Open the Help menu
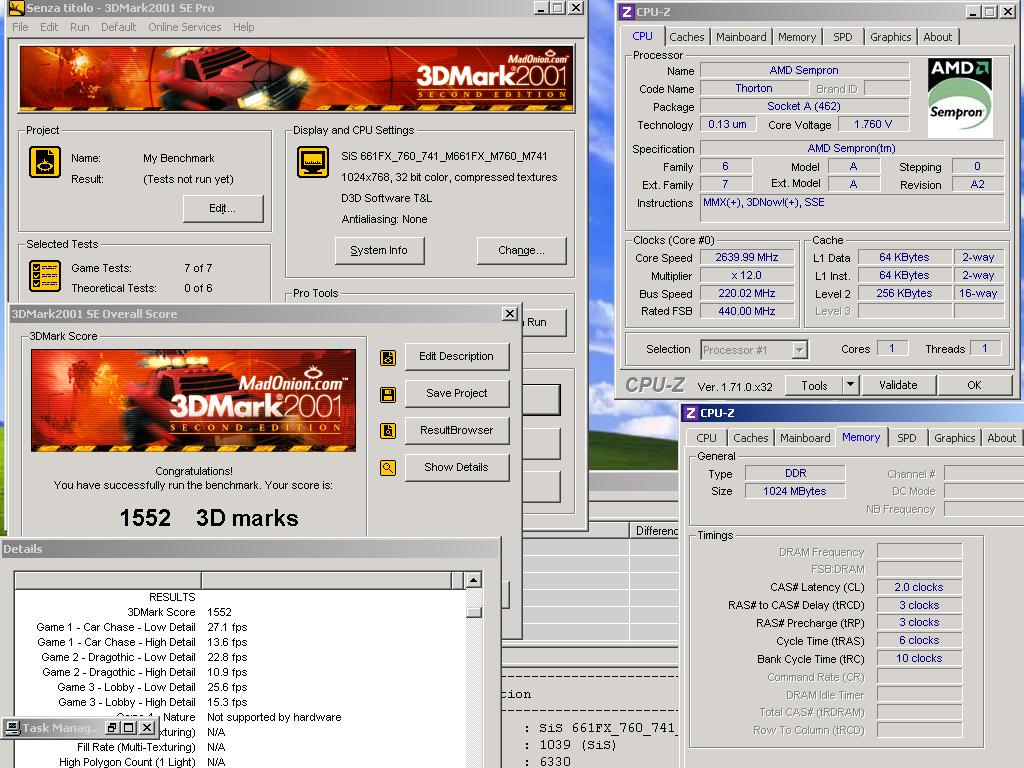The width and height of the screenshot is (1024, 768). click(x=244, y=27)
